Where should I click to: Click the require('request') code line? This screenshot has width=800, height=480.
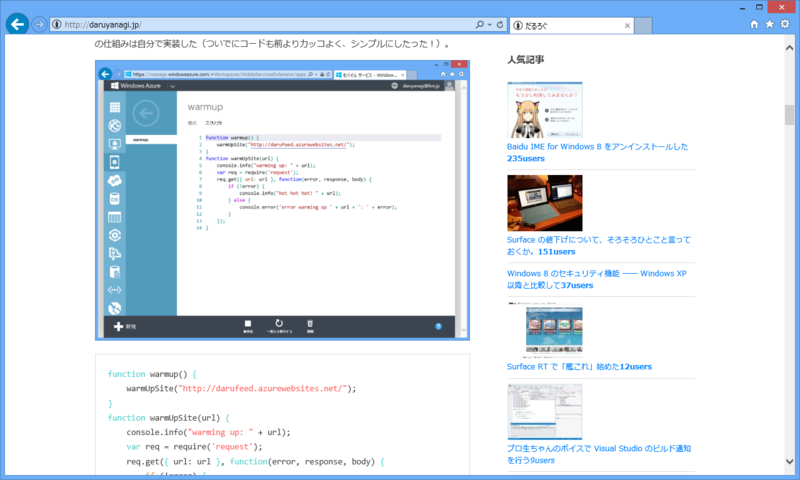coord(194,446)
